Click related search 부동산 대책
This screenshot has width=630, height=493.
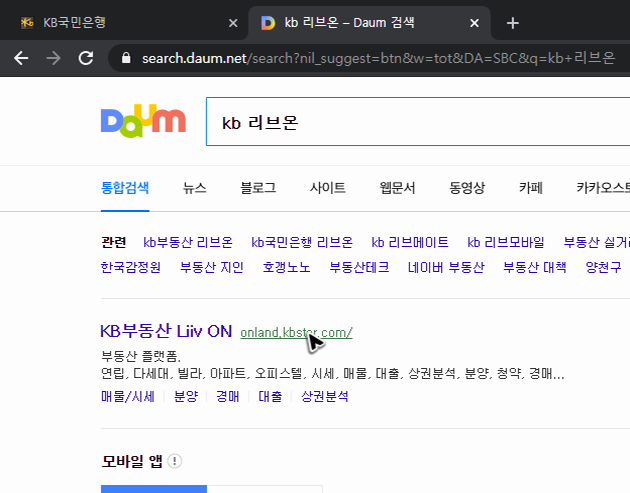(535, 267)
